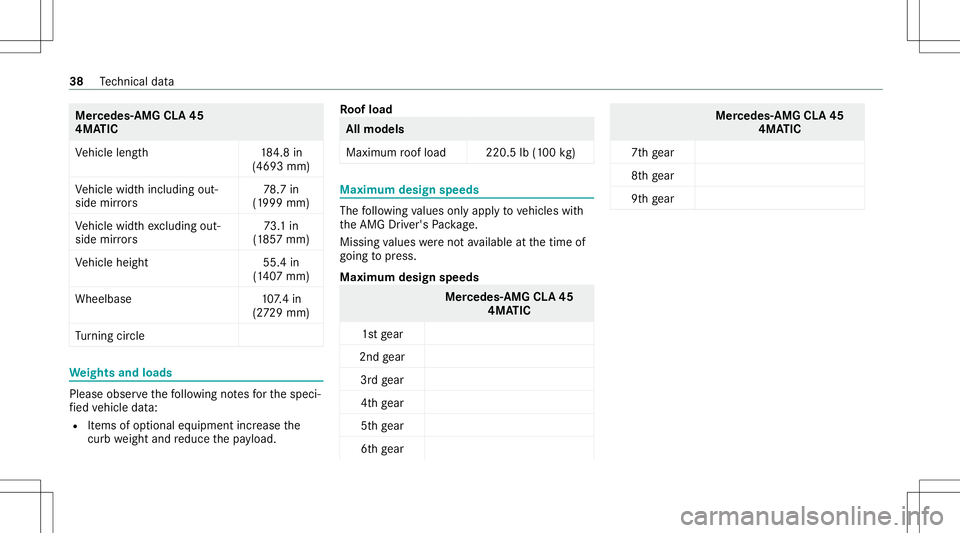
Task: Select the 'Vehicle length' row label
Action: pyautogui.click(x=111, y=152)
